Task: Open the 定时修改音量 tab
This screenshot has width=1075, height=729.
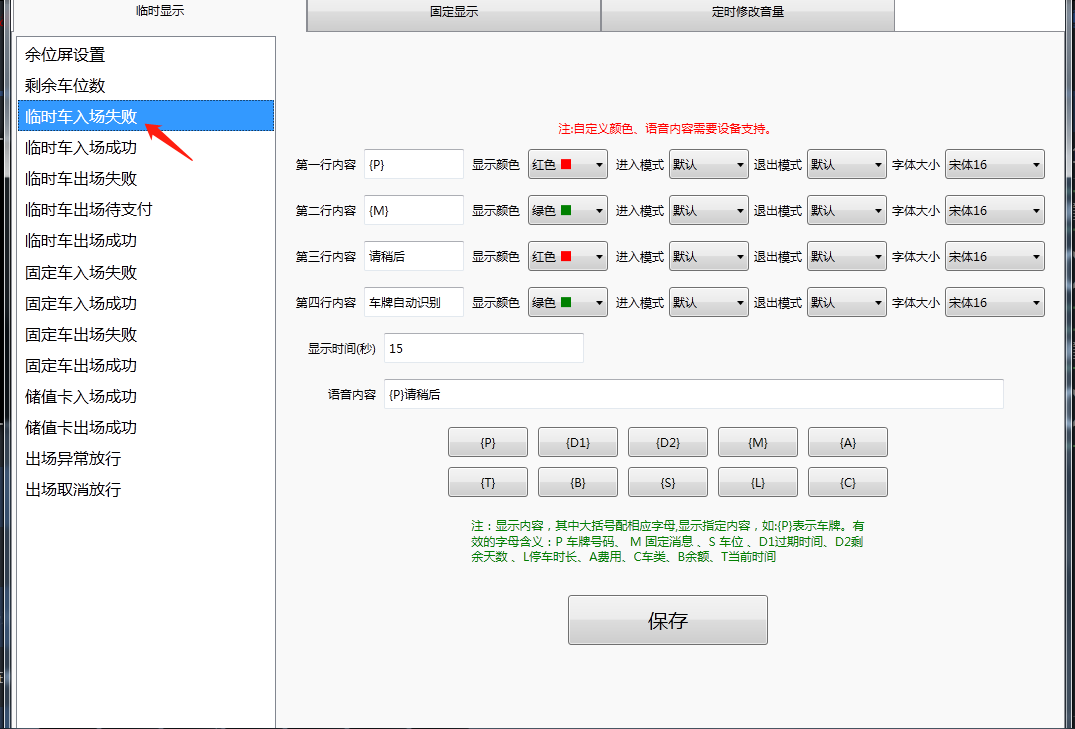Action: click(747, 14)
